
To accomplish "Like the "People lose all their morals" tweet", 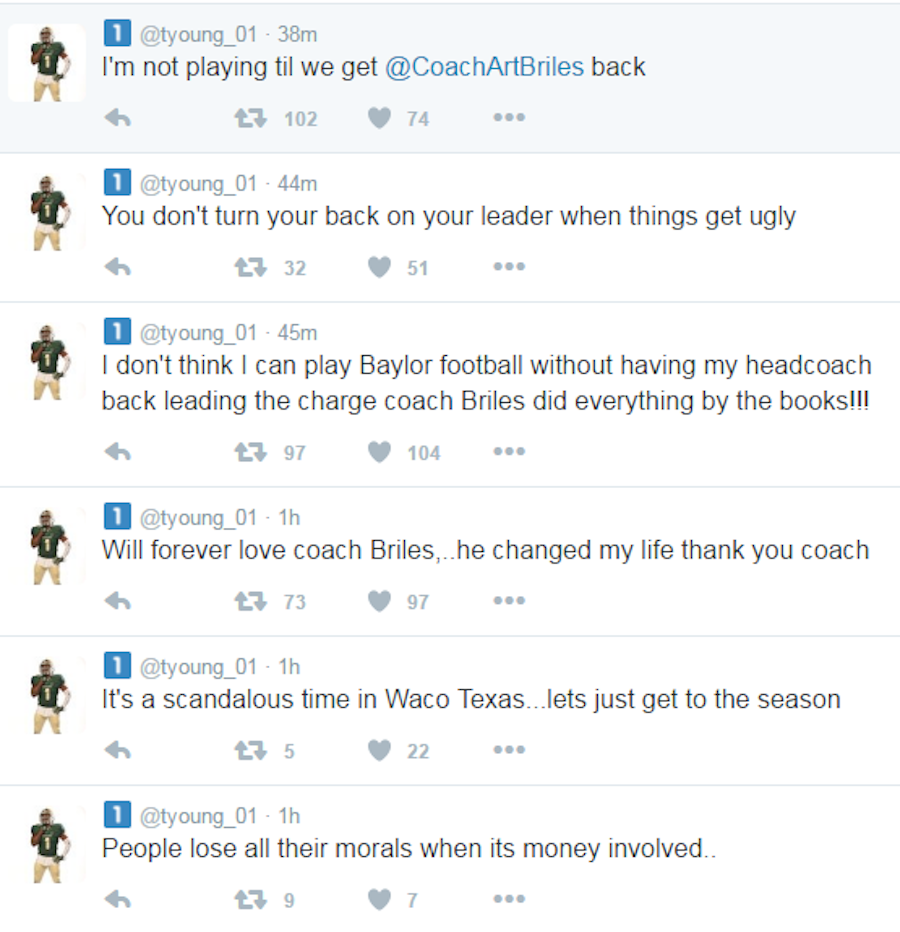I will 379,900.
